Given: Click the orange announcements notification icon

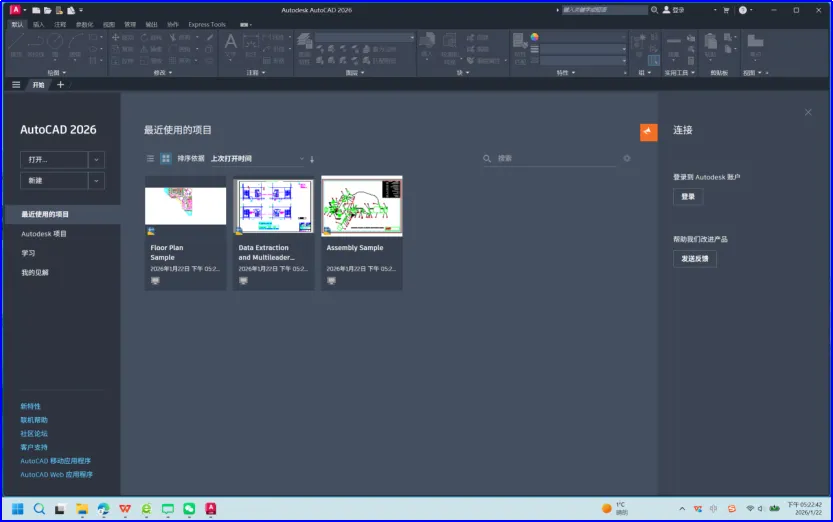Looking at the screenshot, I should [649, 132].
